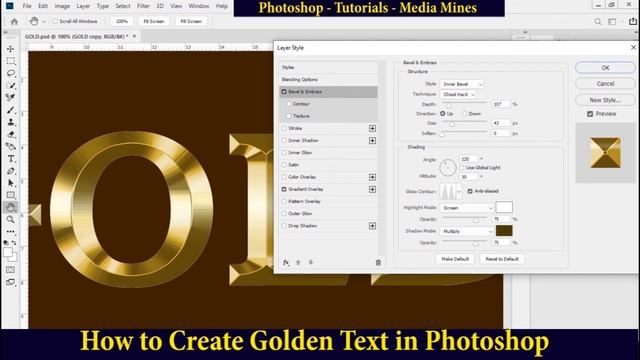Click the foreground color swatch in toolbox
This screenshot has width=640, height=360.
8,252
